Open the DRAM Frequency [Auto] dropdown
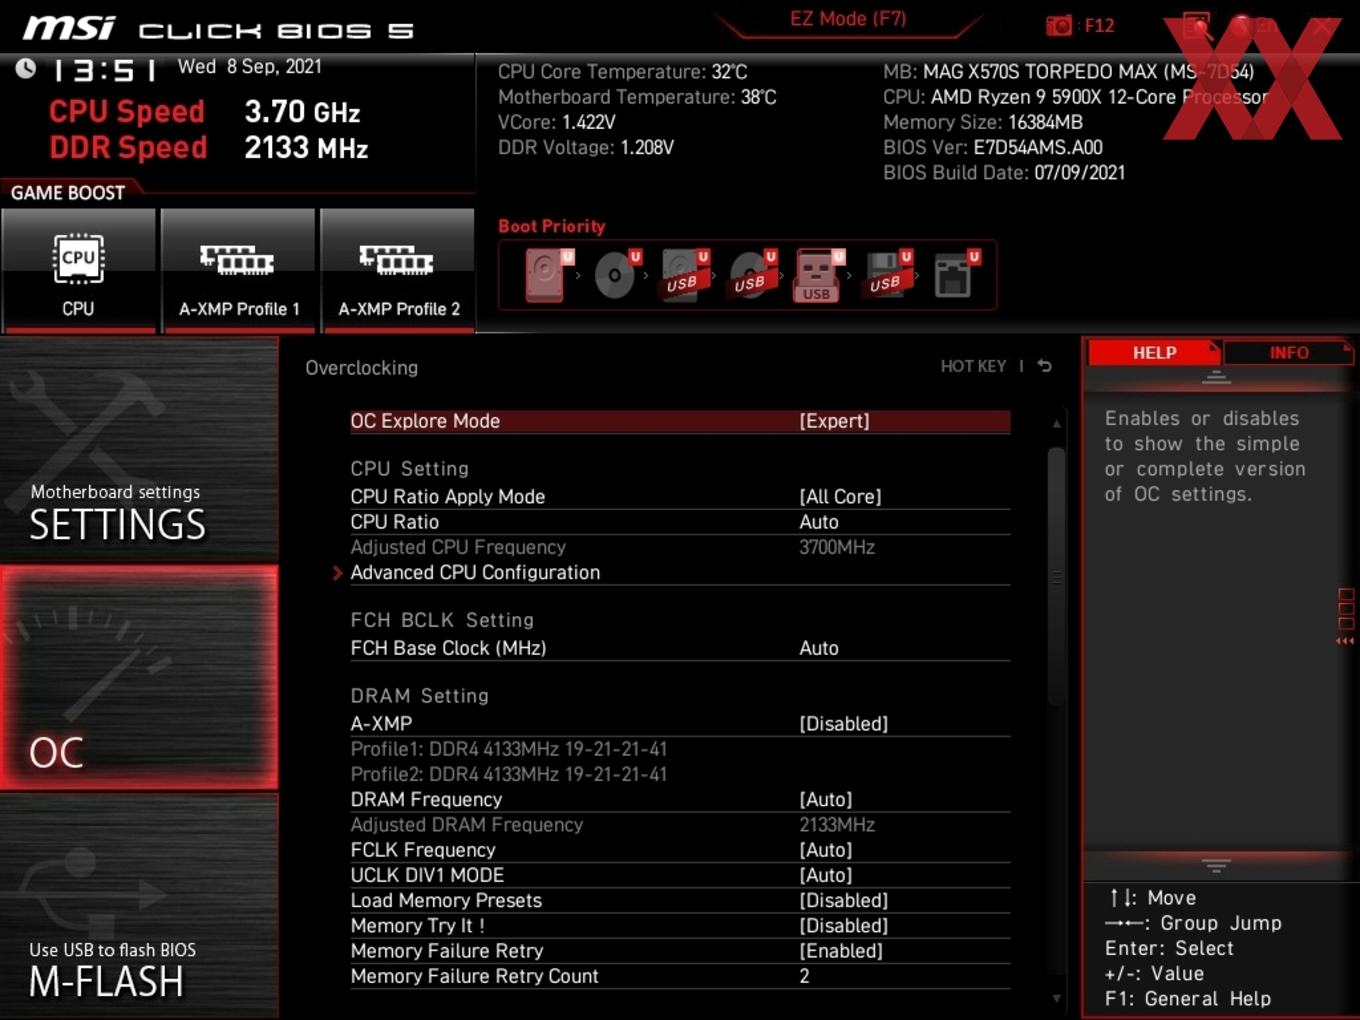Viewport: 1360px width, 1020px height. 825,799
